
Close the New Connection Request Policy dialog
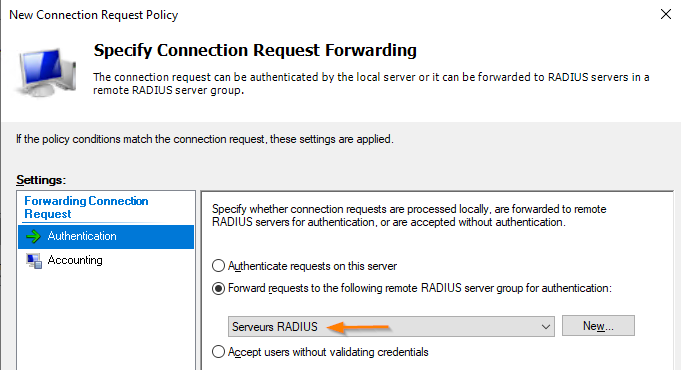pyautogui.click(x=665, y=14)
